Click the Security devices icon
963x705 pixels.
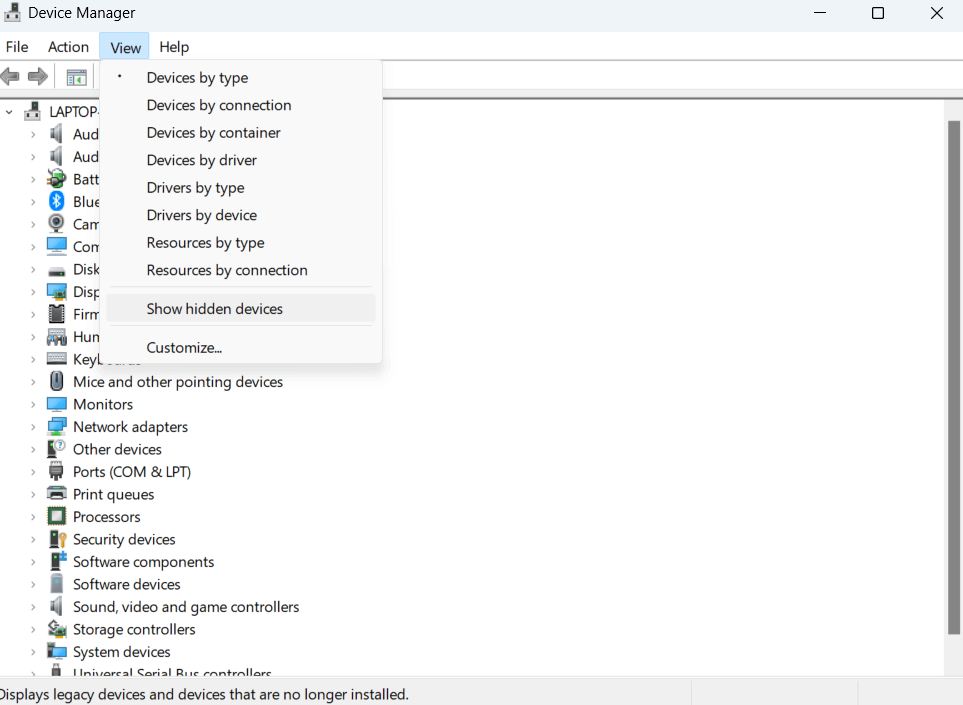[57, 540]
